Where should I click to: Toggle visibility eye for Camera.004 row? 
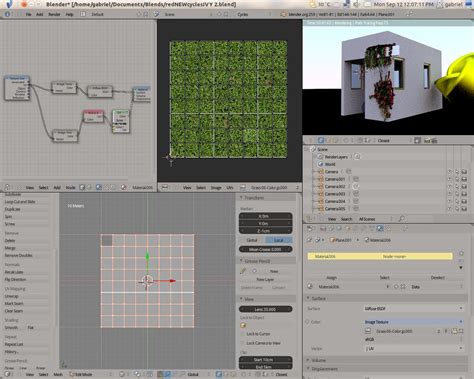click(450, 201)
